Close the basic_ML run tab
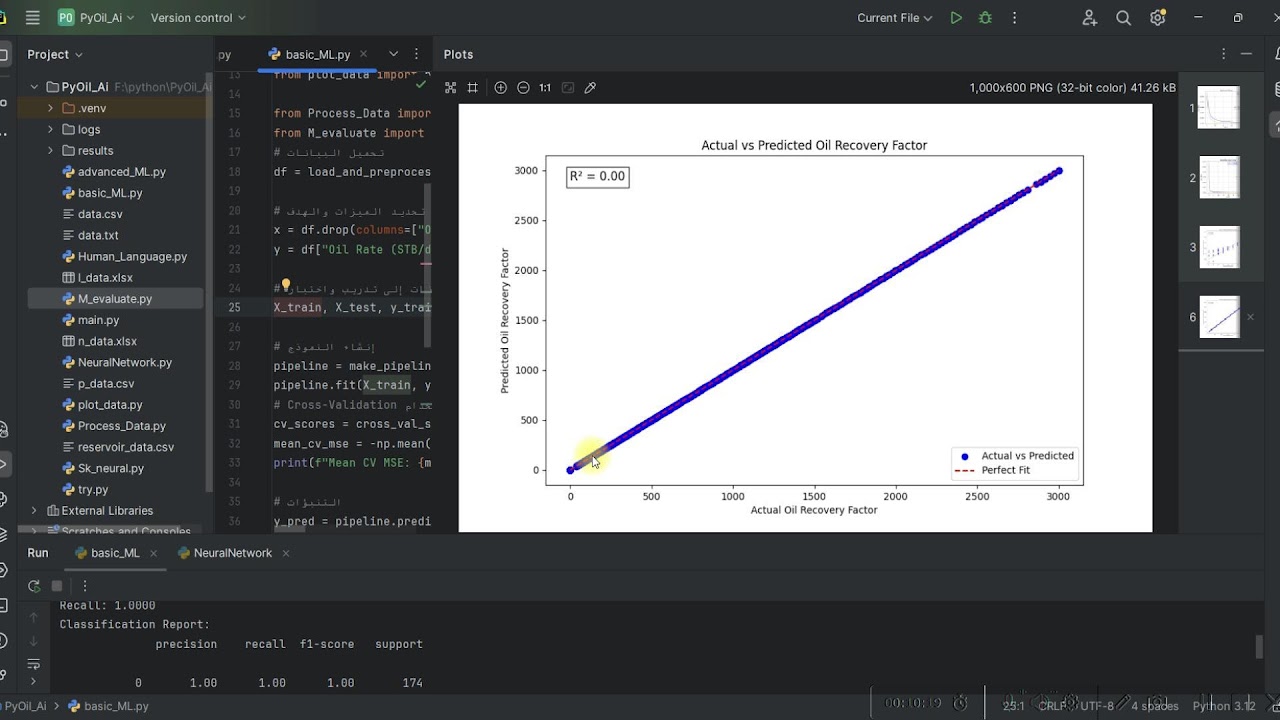Screen dimensions: 1280x720 (x=155, y=553)
